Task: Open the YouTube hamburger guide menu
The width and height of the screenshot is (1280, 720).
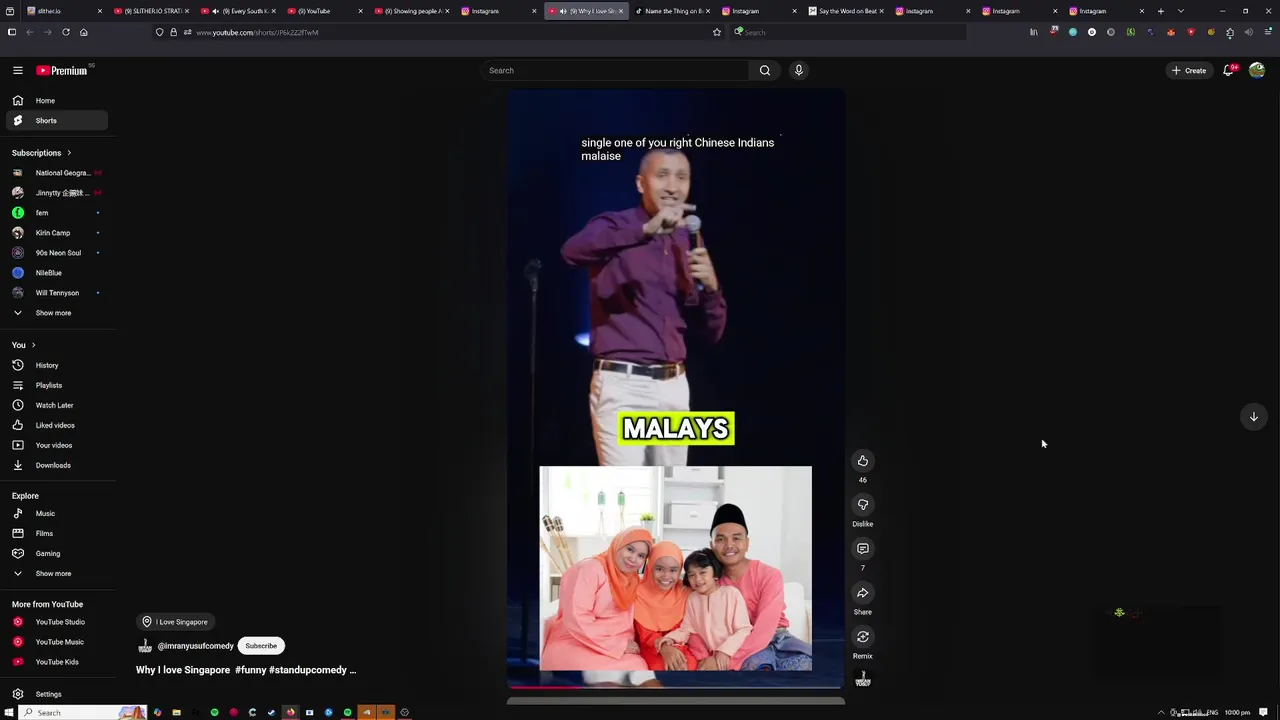Action: click(17, 70)
